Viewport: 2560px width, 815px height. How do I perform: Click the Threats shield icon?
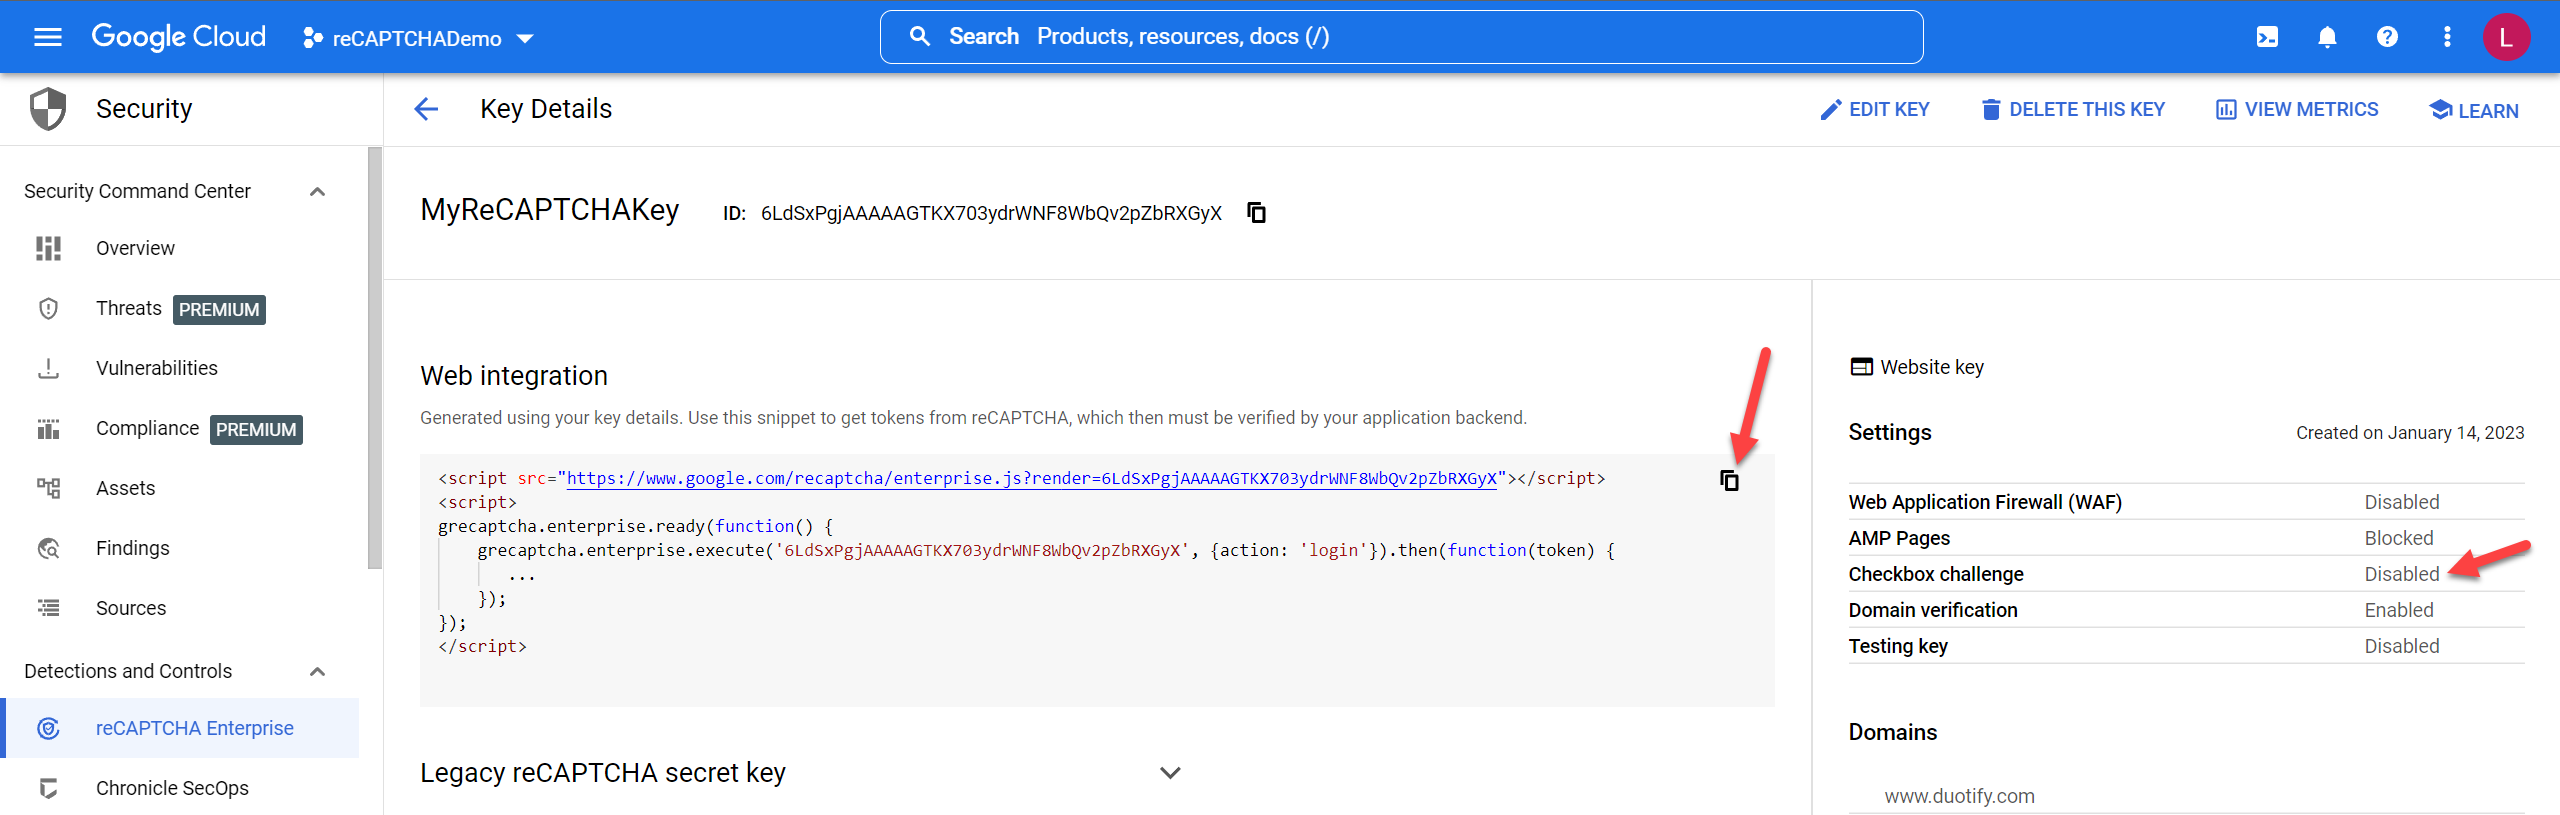click(48, 308)
